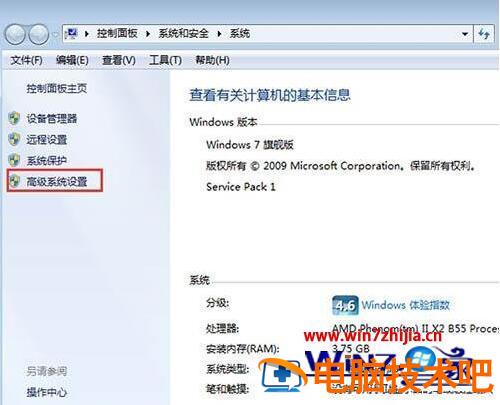
Task: Click the Forward navigation arrow button
Action: (39, 34)
